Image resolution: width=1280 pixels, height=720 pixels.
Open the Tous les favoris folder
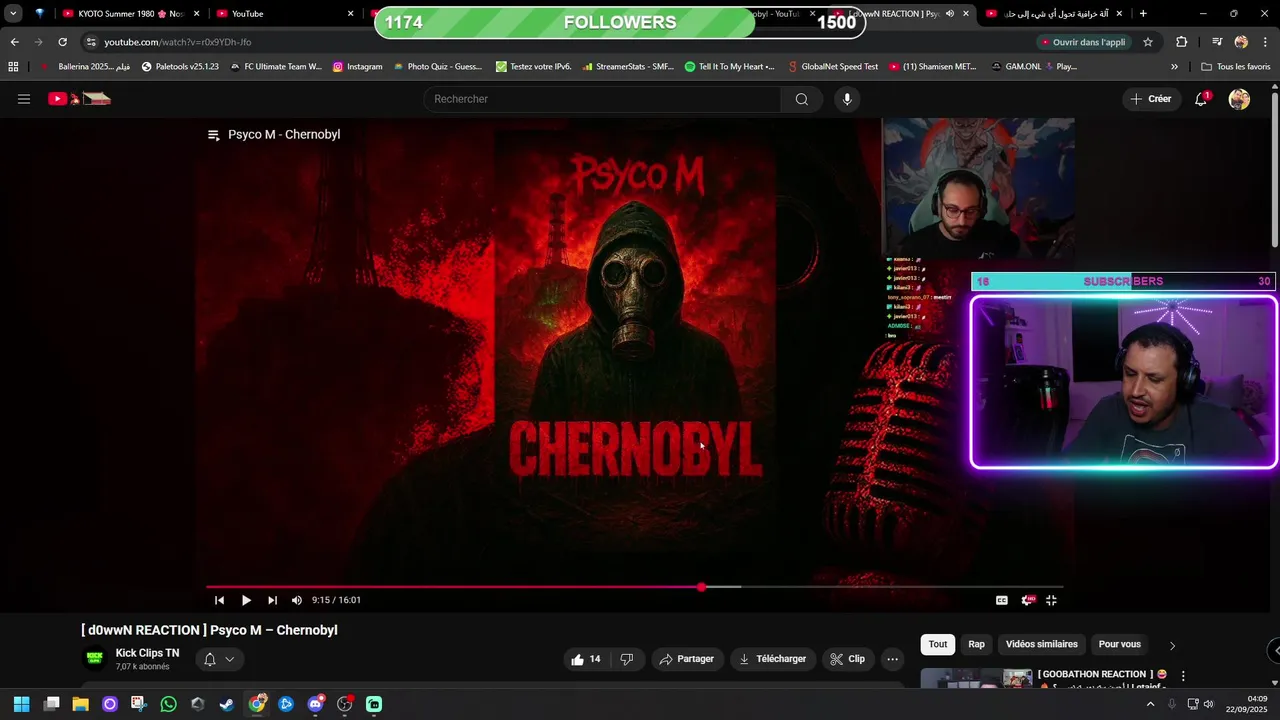(x=1235, y=67)
